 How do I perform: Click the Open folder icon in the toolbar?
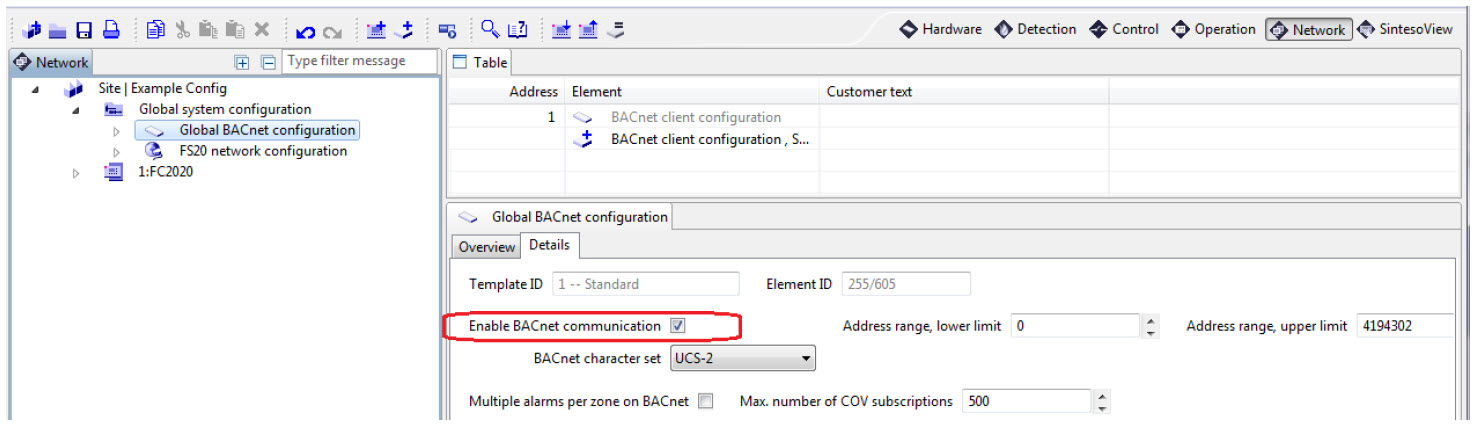(x=57, y=31)
